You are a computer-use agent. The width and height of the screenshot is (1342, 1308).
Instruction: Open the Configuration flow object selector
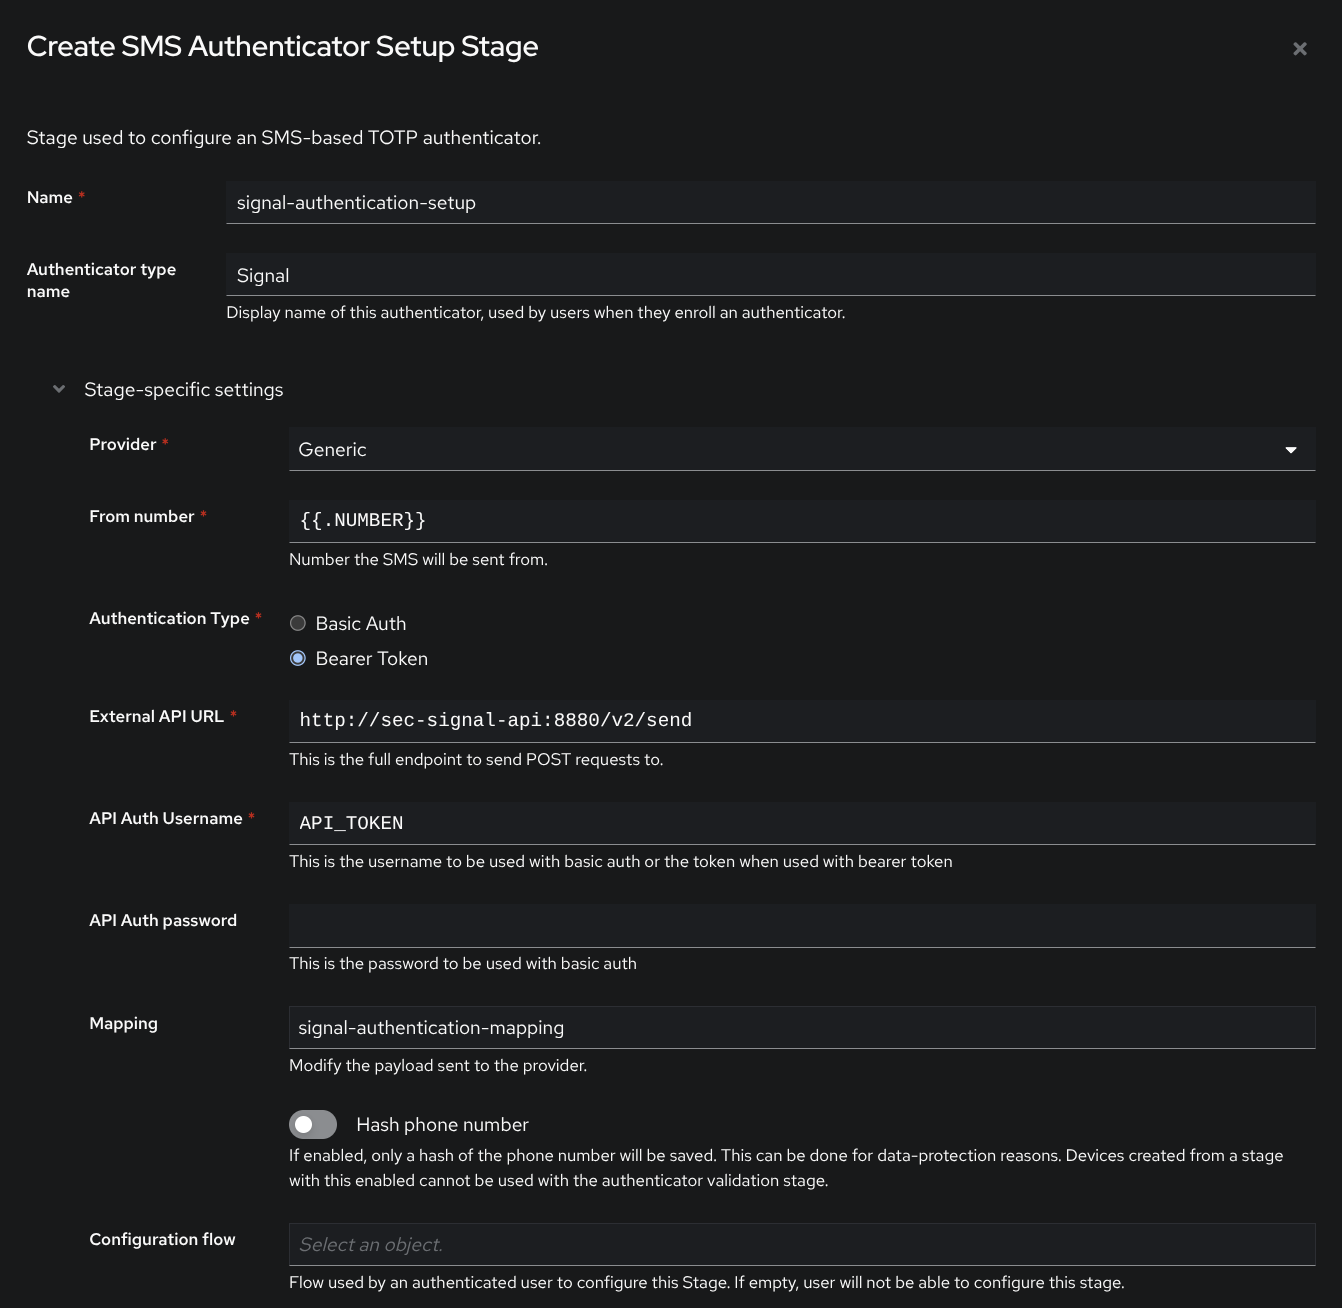click(800, 1244)
